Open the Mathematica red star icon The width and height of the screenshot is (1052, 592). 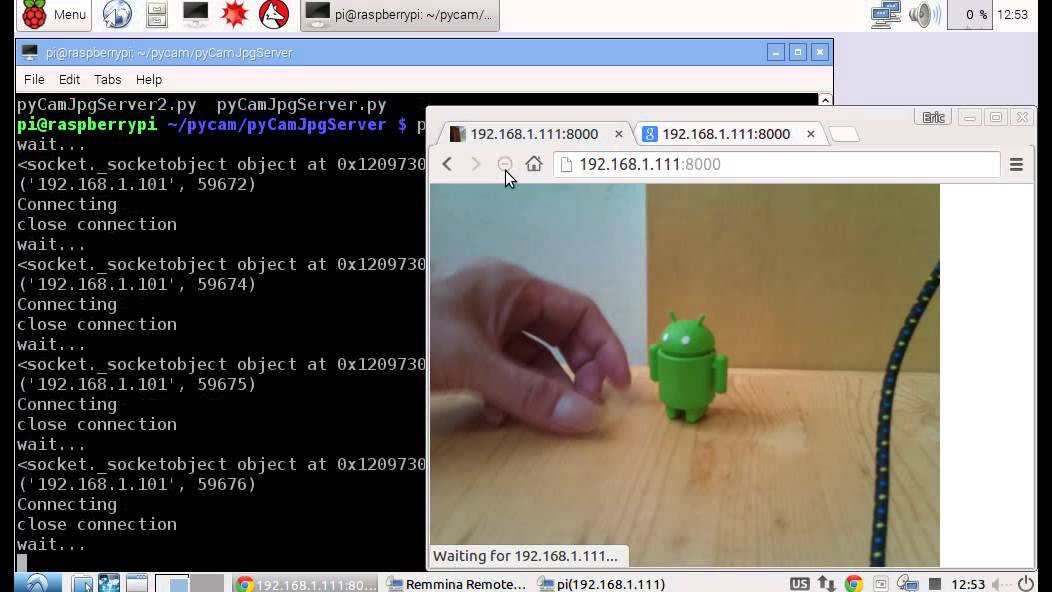tap(234, 15)
